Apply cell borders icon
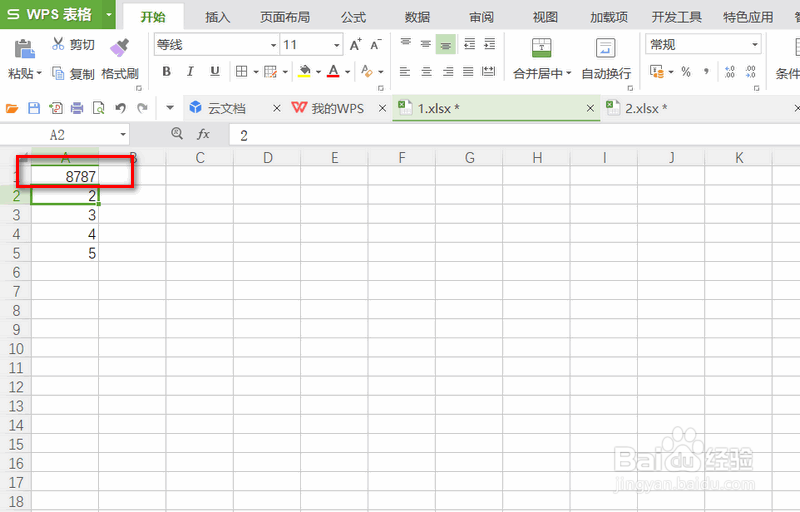800x512 pixels. pos(241,72)
